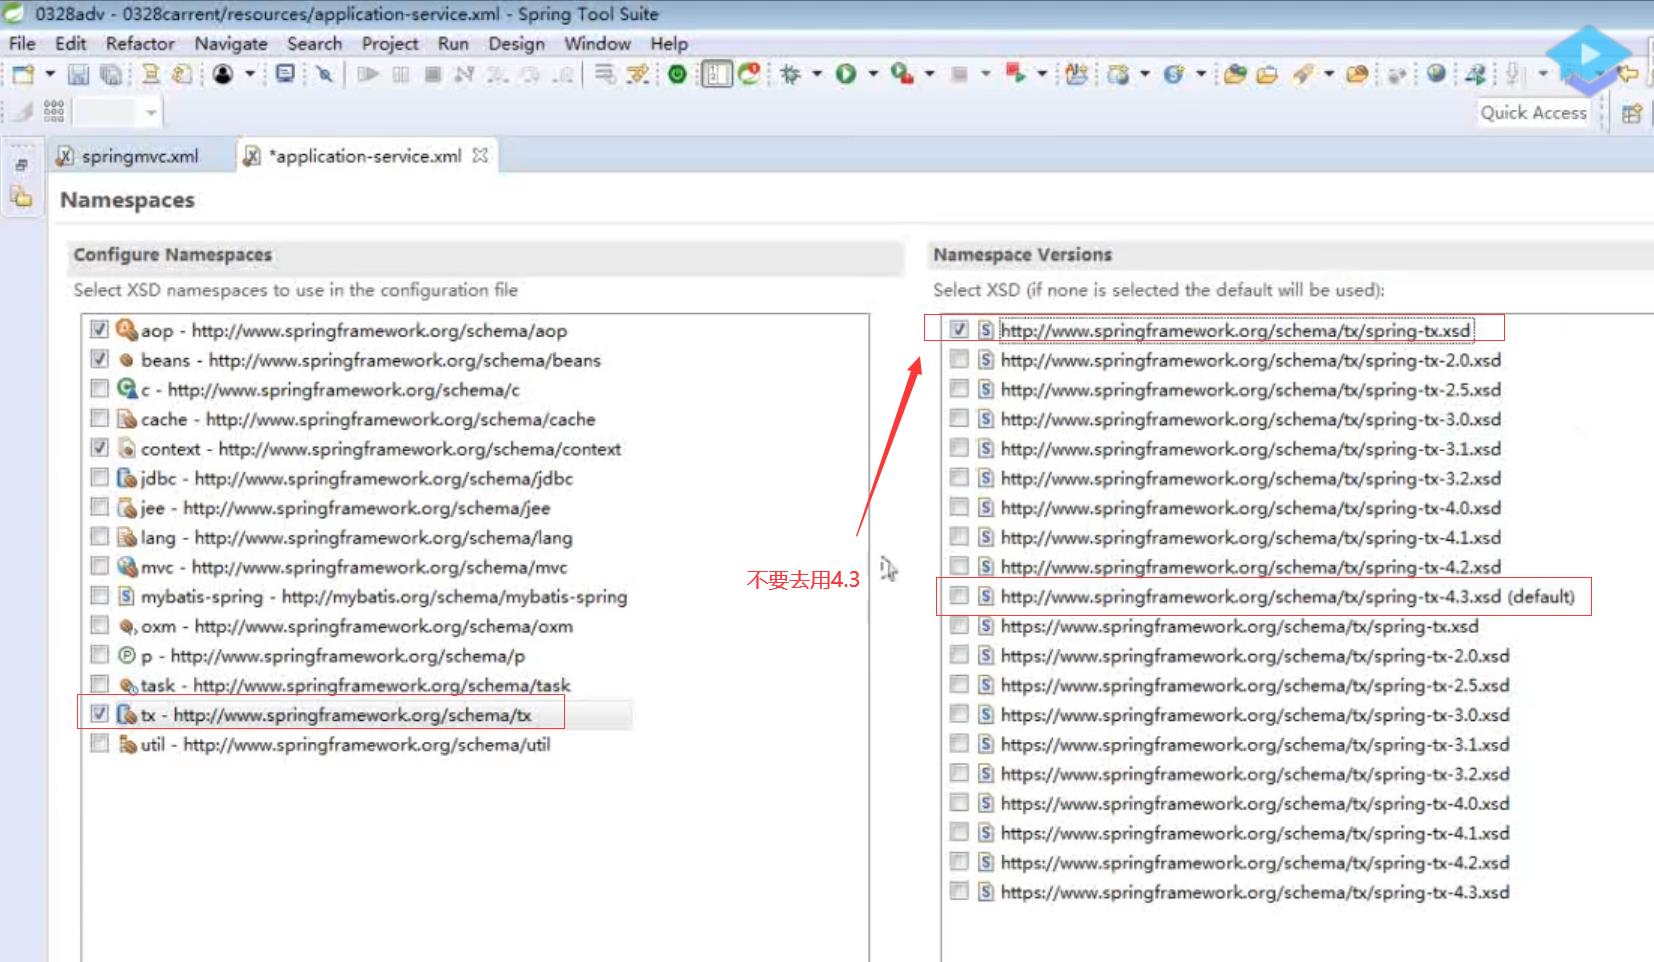Click the green relaunch icon with red badge

click(x=749, y=74)
